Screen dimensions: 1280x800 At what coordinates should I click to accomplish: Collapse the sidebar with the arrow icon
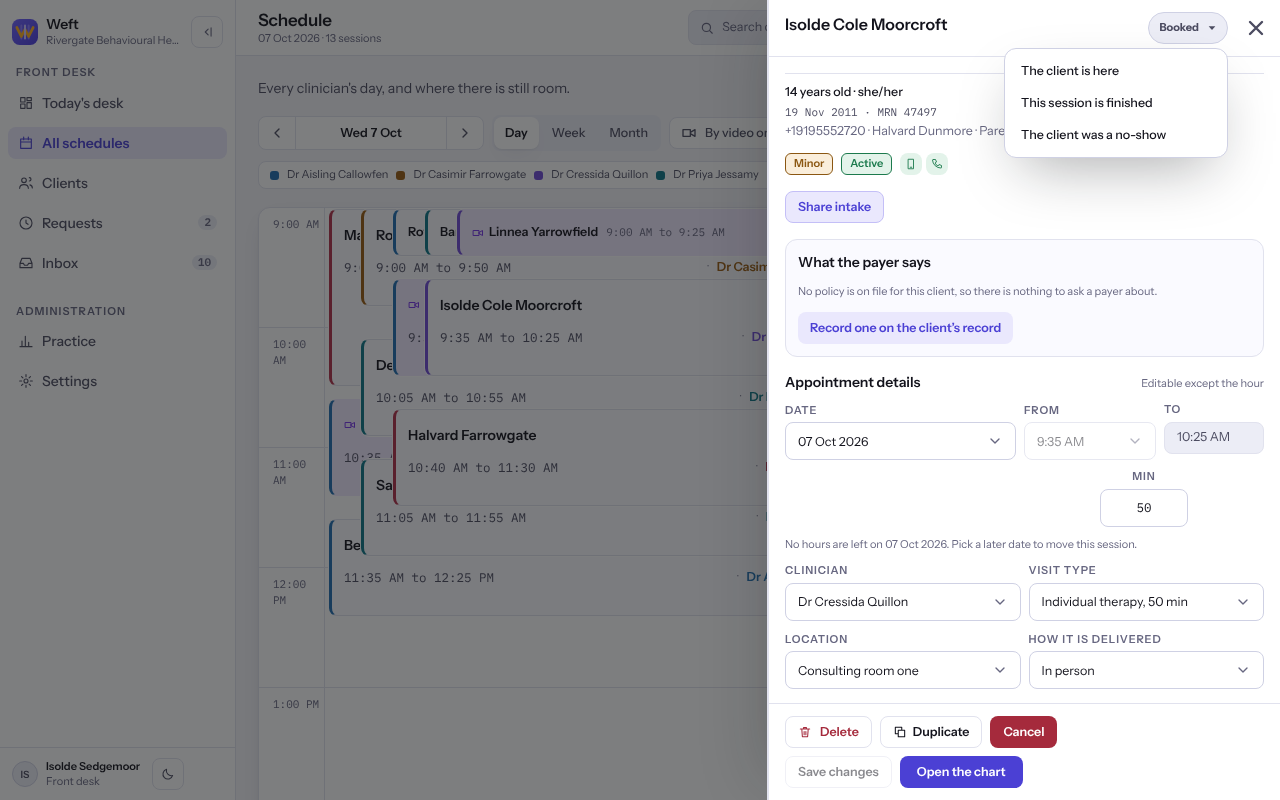[x=207, y=32]
